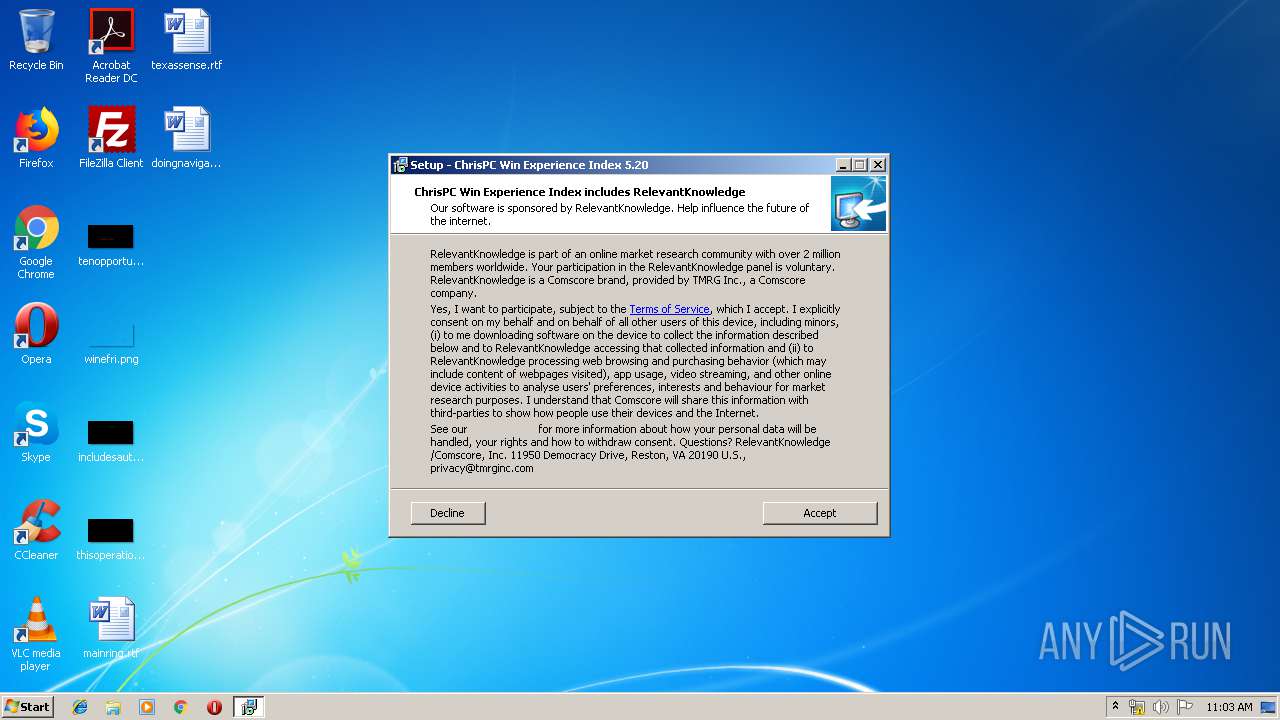Open the Start menu

tap(28, 707)
